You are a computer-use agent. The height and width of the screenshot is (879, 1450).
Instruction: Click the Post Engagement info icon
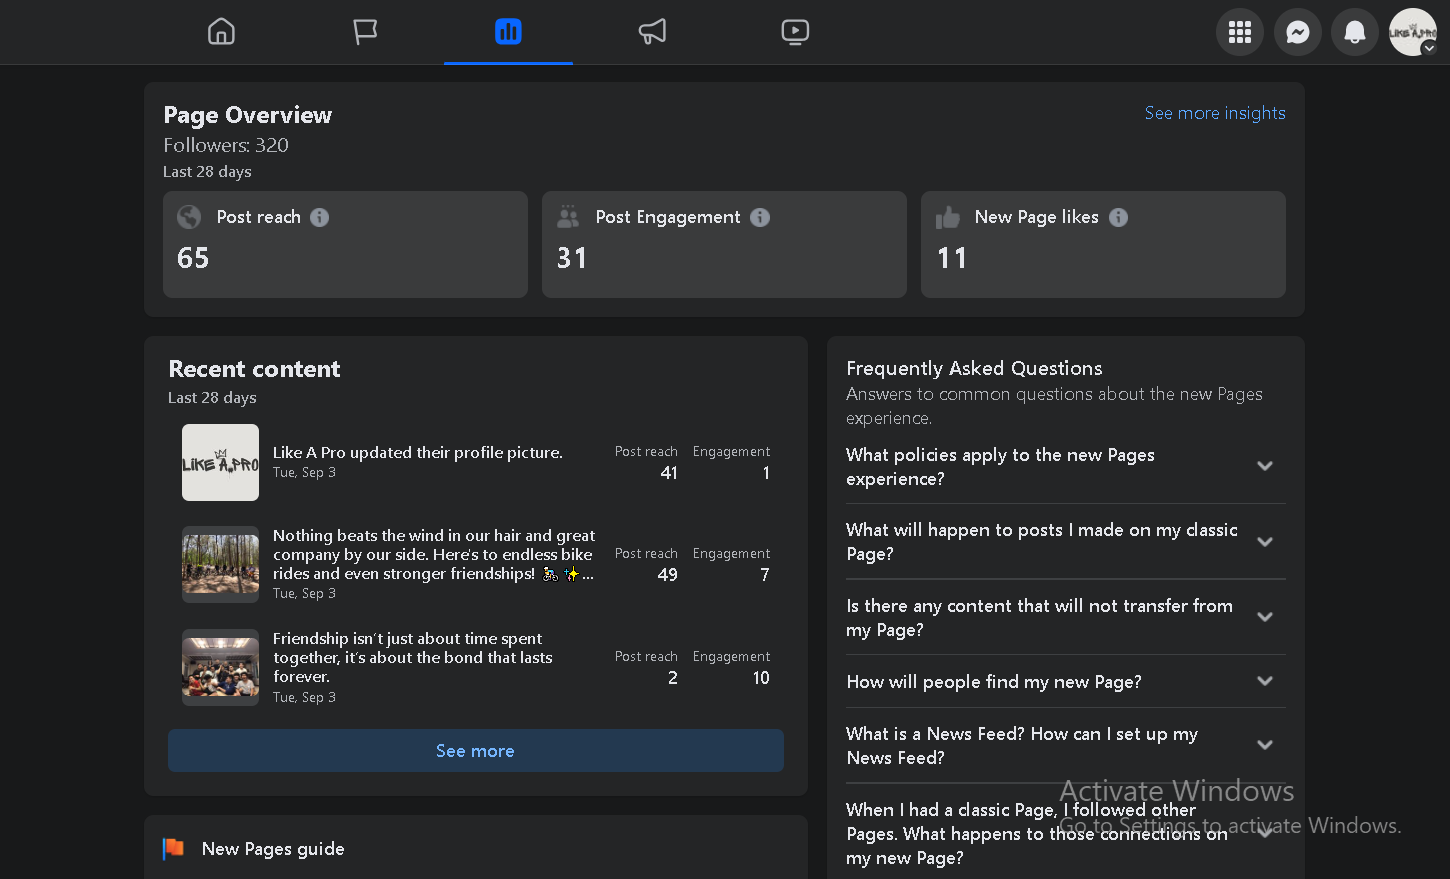pos(760,217)
